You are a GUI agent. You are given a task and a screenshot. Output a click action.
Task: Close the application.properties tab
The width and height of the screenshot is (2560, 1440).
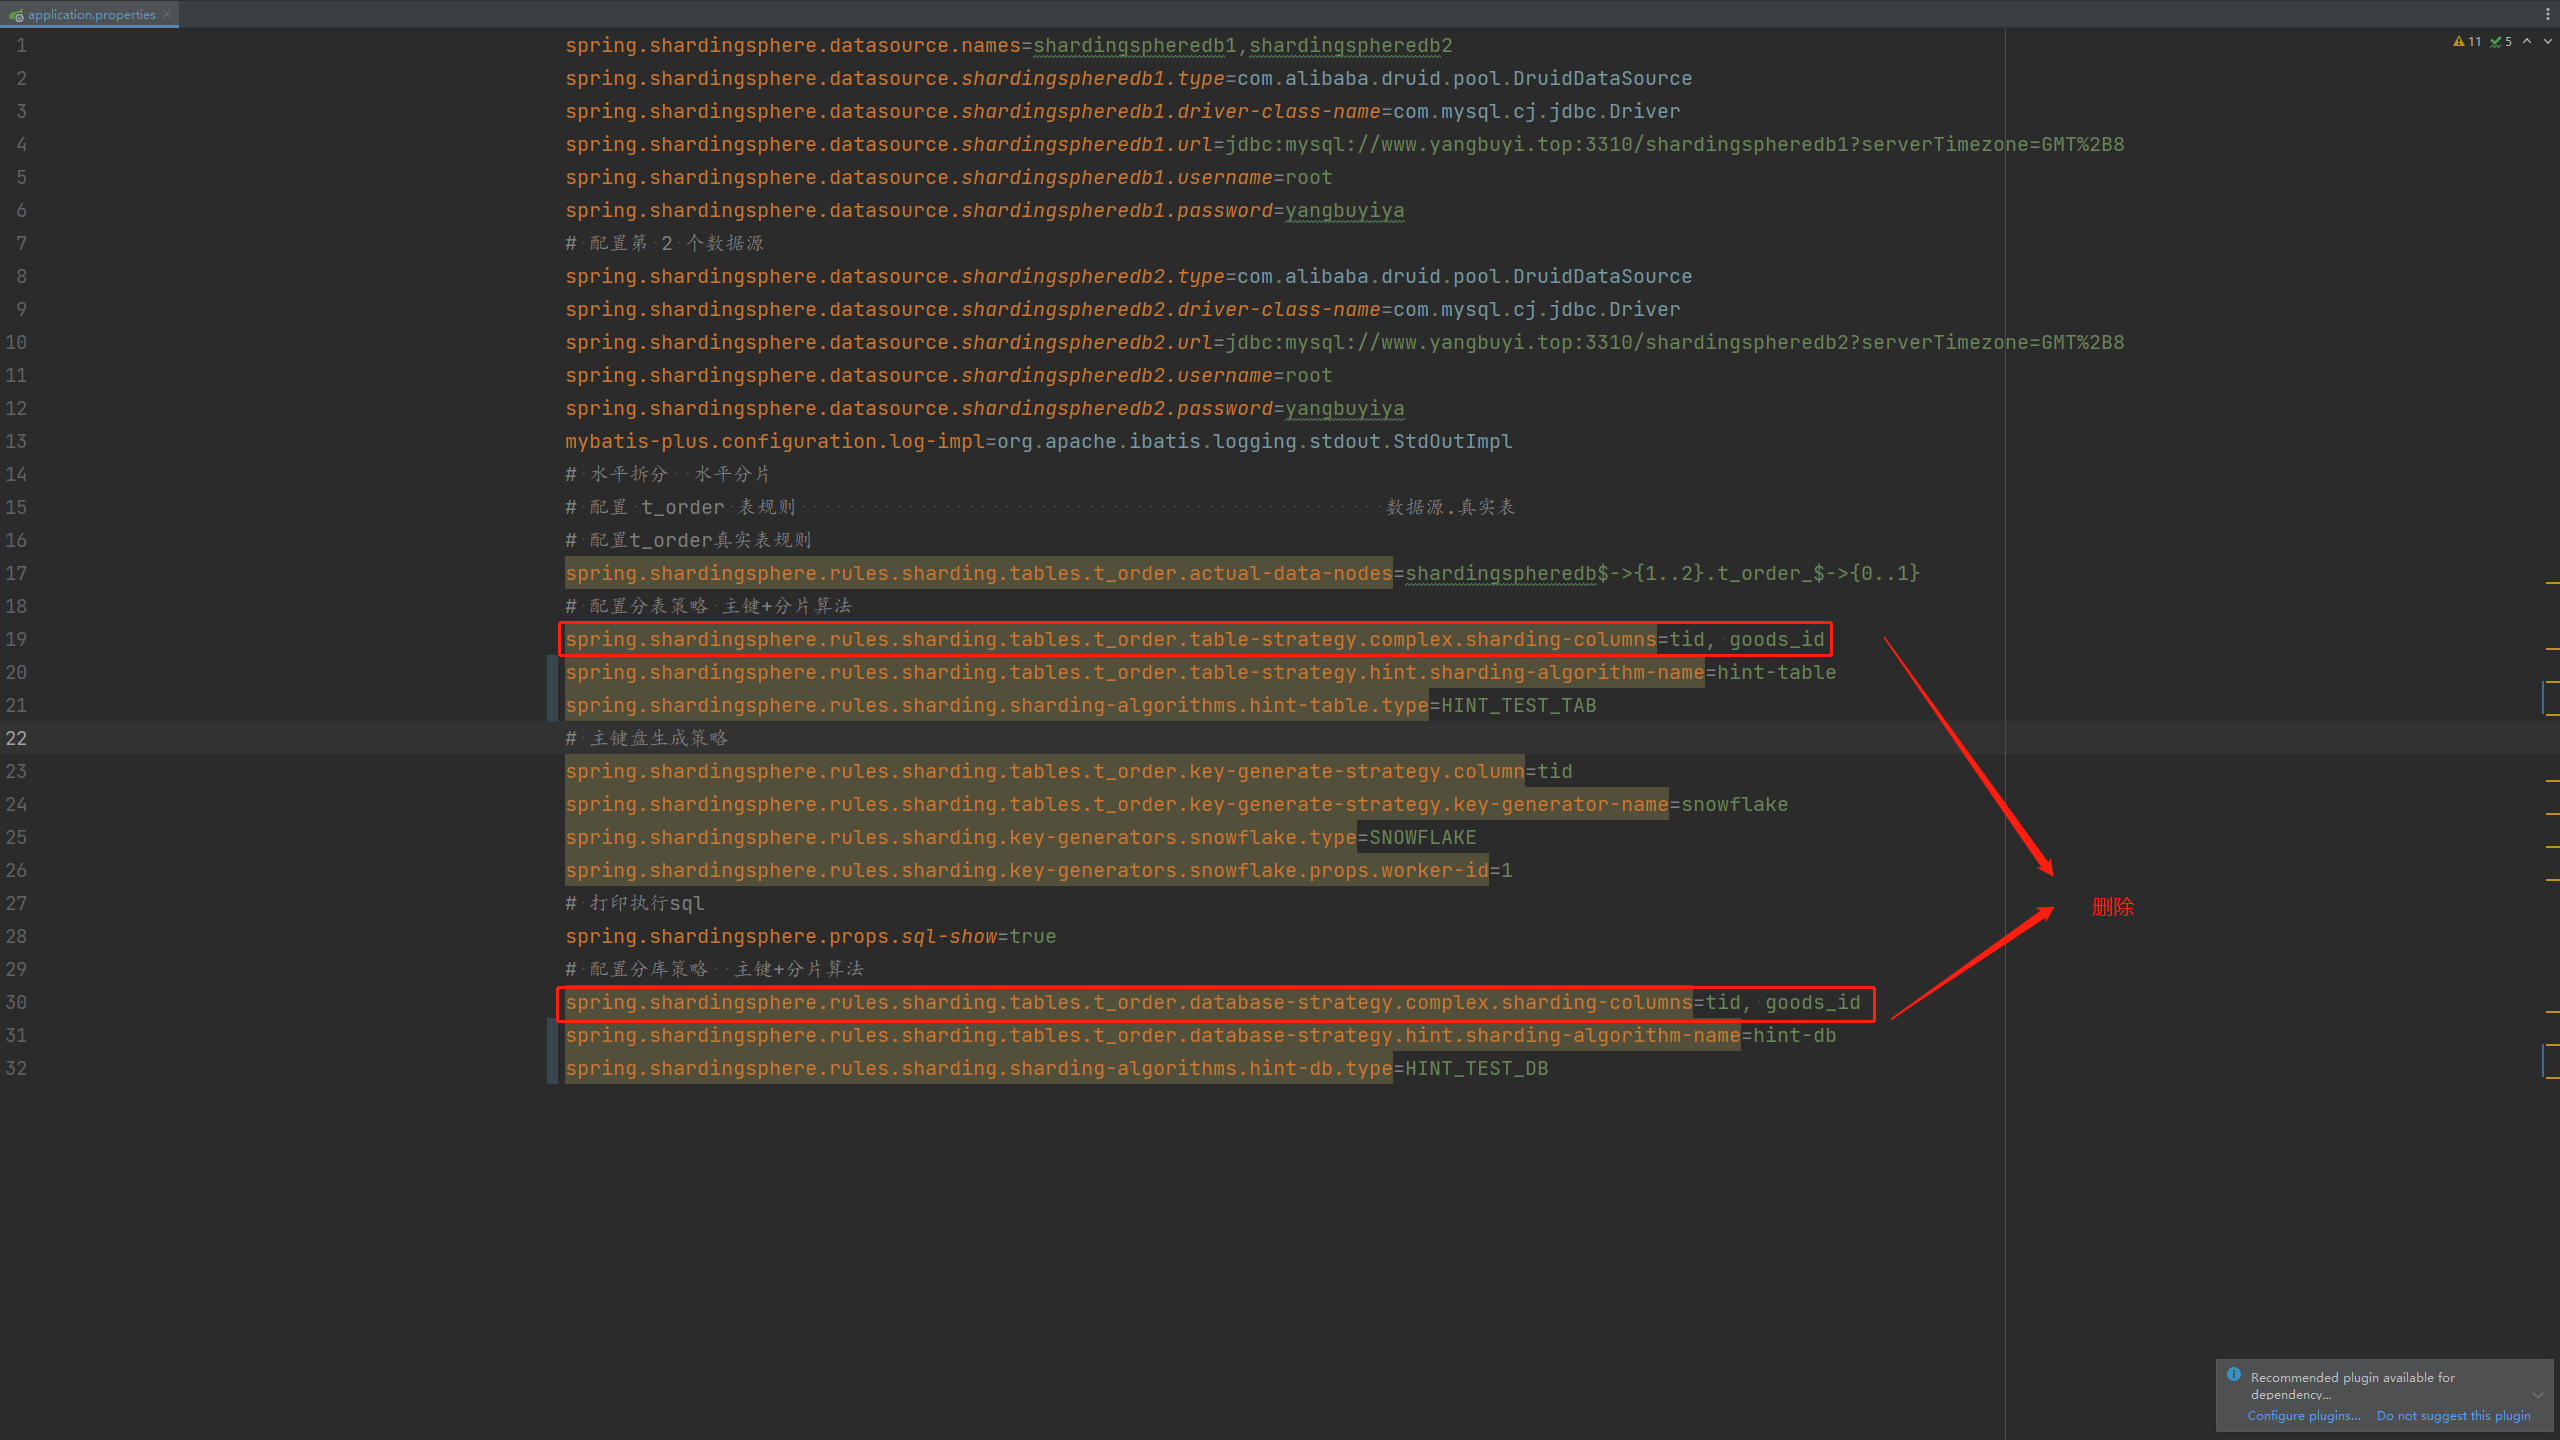167,14
